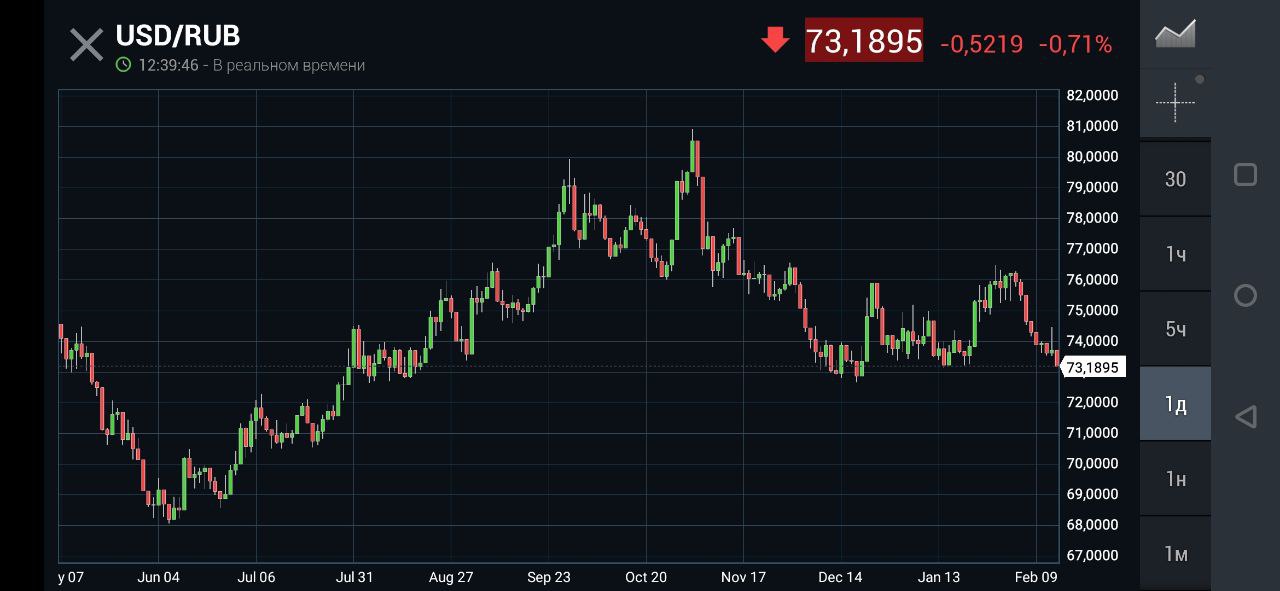This screenshot has width=1280, height=591.
Task: Open the chart type area-chart icon
Action: tap(1175, 34)
